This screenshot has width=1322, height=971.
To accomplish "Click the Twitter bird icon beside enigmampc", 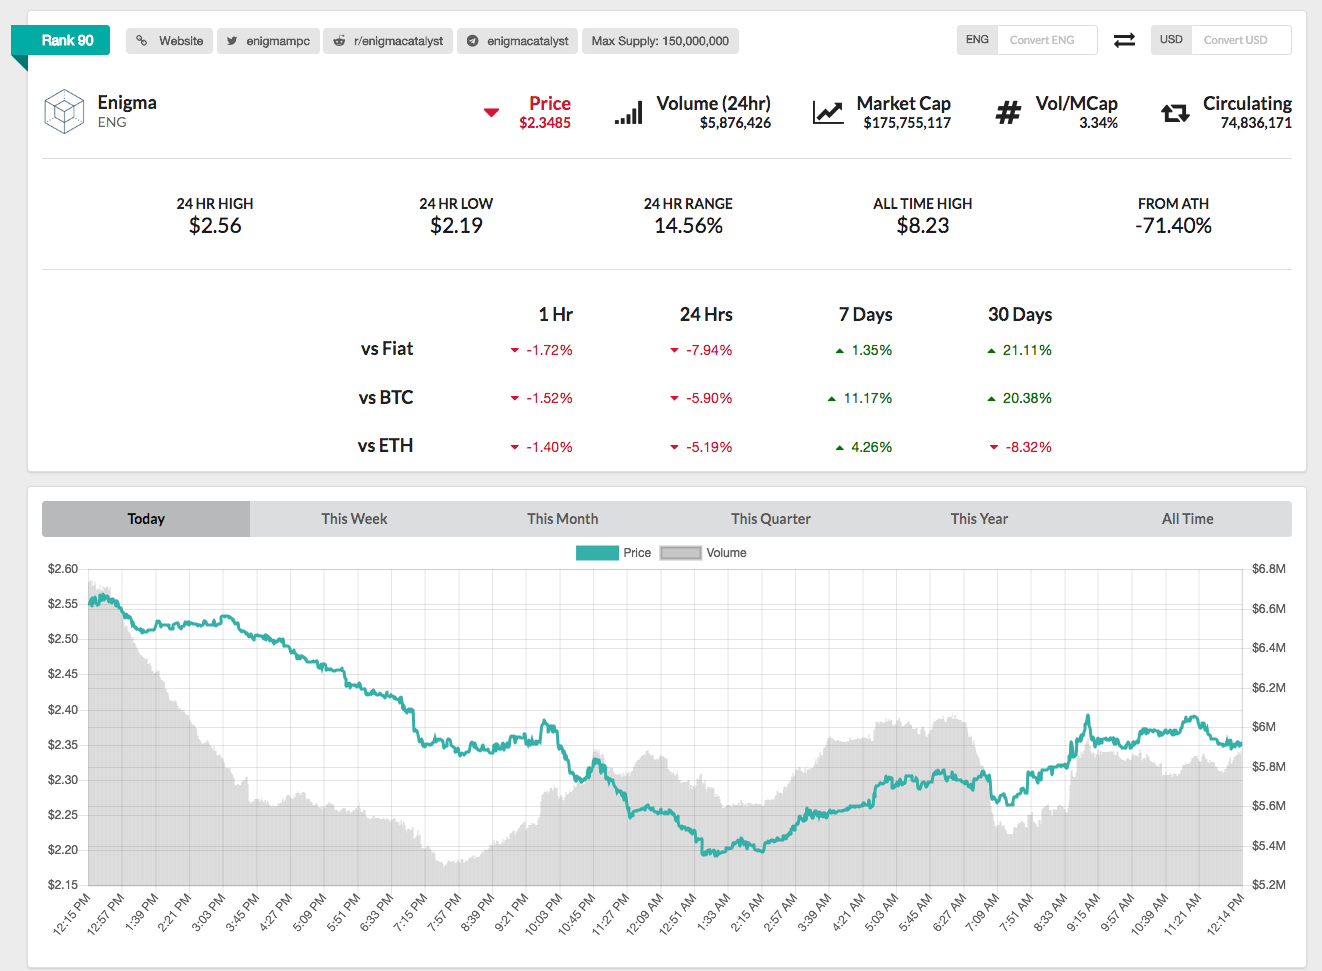I will [232, 41].
